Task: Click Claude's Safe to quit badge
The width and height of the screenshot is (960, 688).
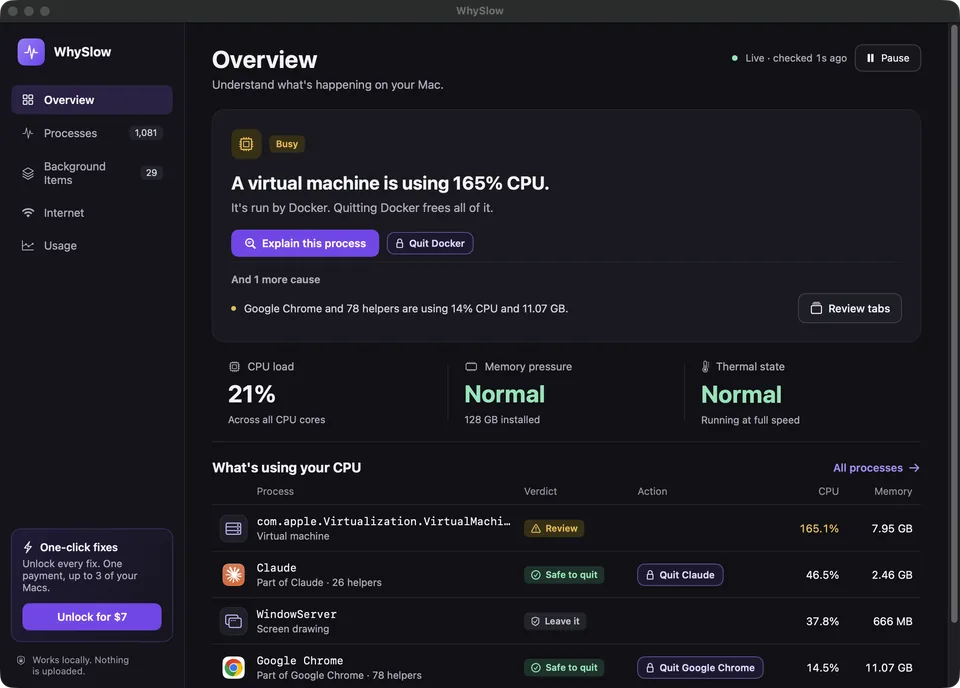Action: coord(564,575)
